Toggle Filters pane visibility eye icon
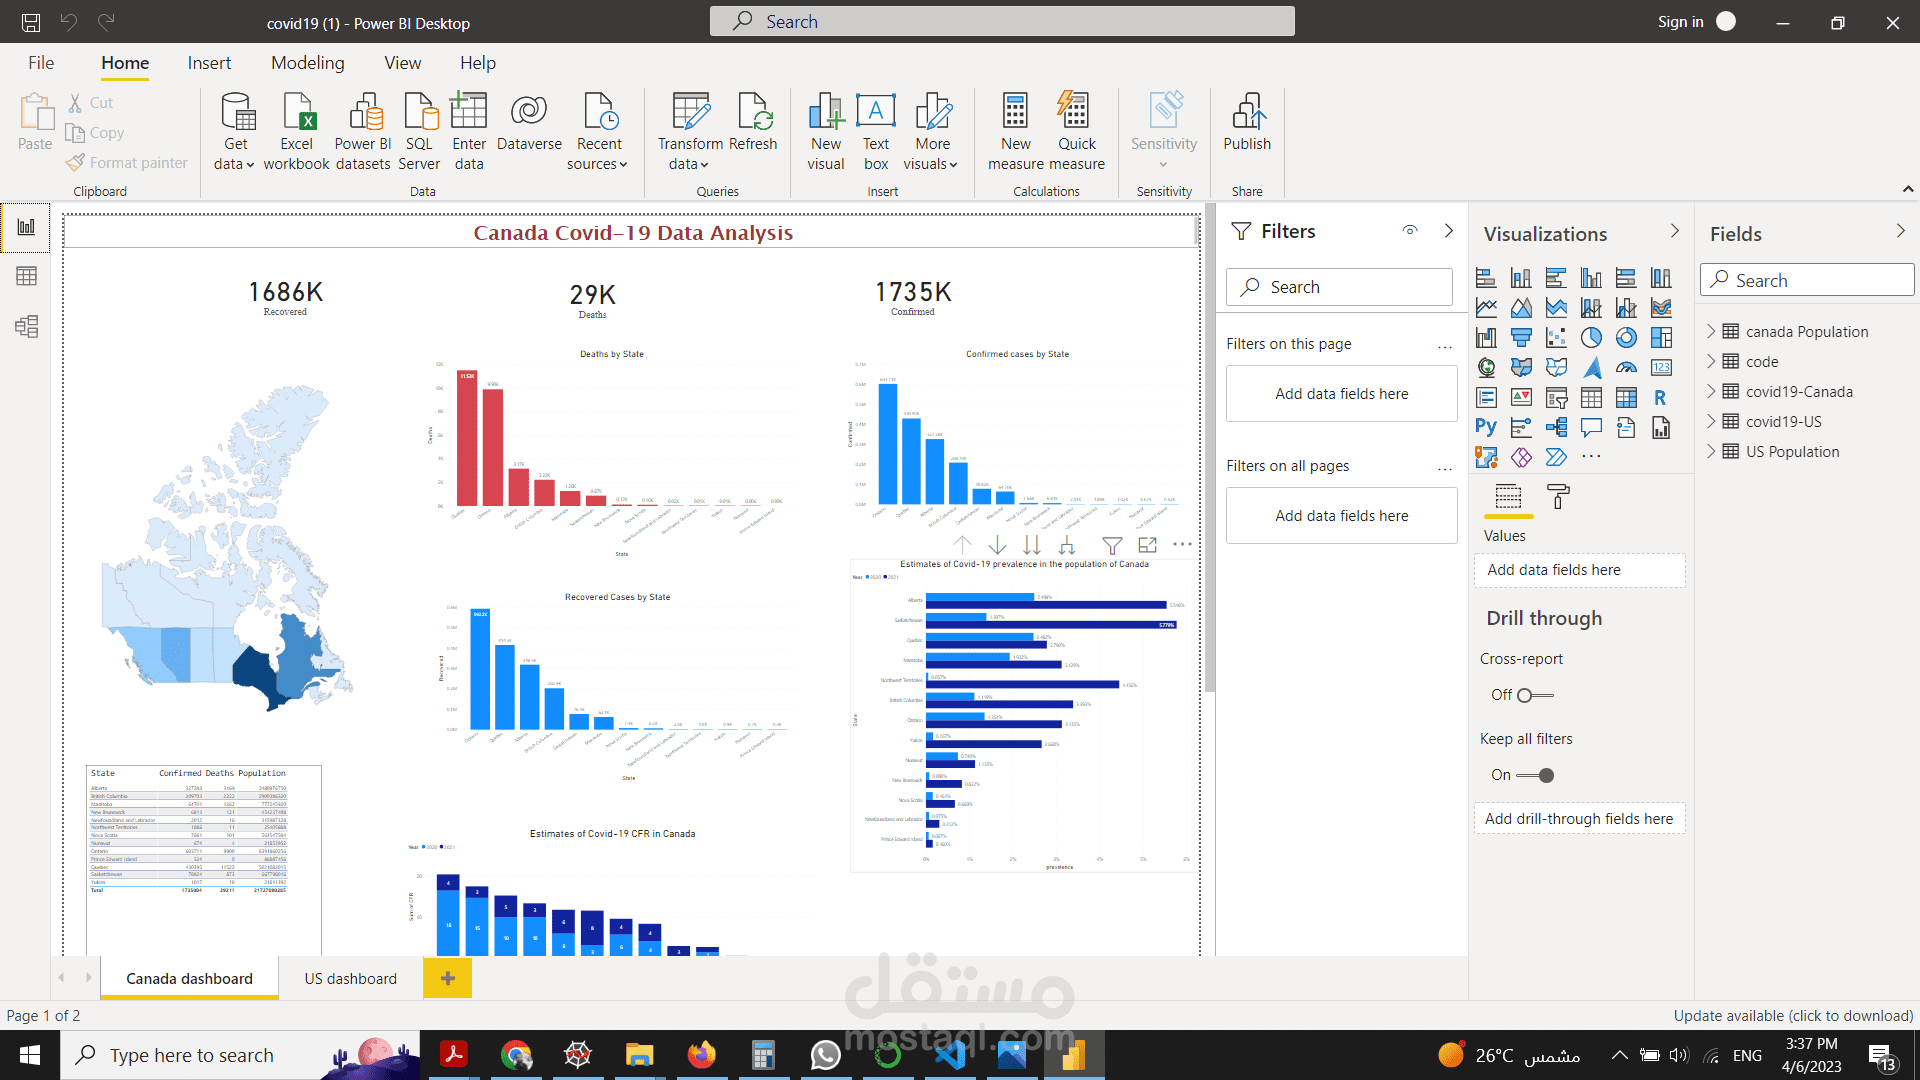 [1410, 231]
